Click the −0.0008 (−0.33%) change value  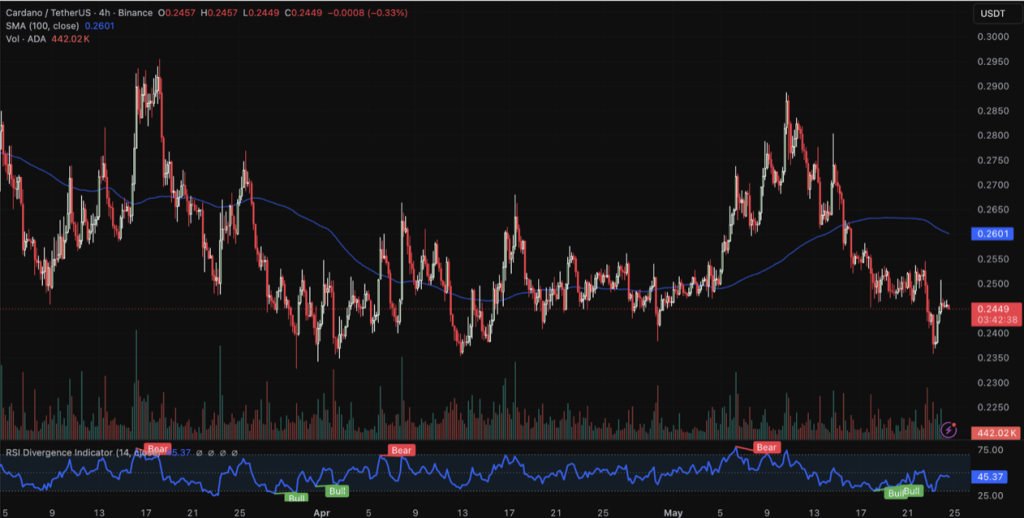pyautogui.click(x=367, y=12)
